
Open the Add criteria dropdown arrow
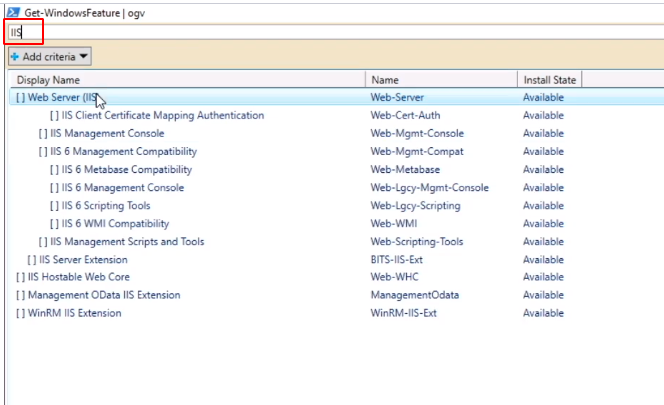coord(83,56)
